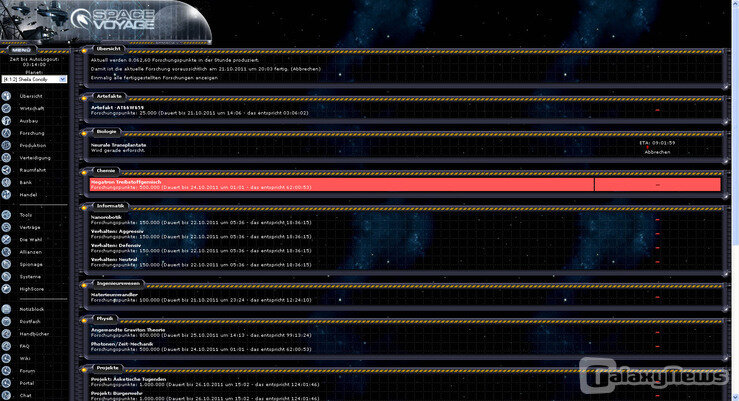This screenshot has width=739, height=401.
Task: Click red dash marker in Artefakt row
Action: 657,110
